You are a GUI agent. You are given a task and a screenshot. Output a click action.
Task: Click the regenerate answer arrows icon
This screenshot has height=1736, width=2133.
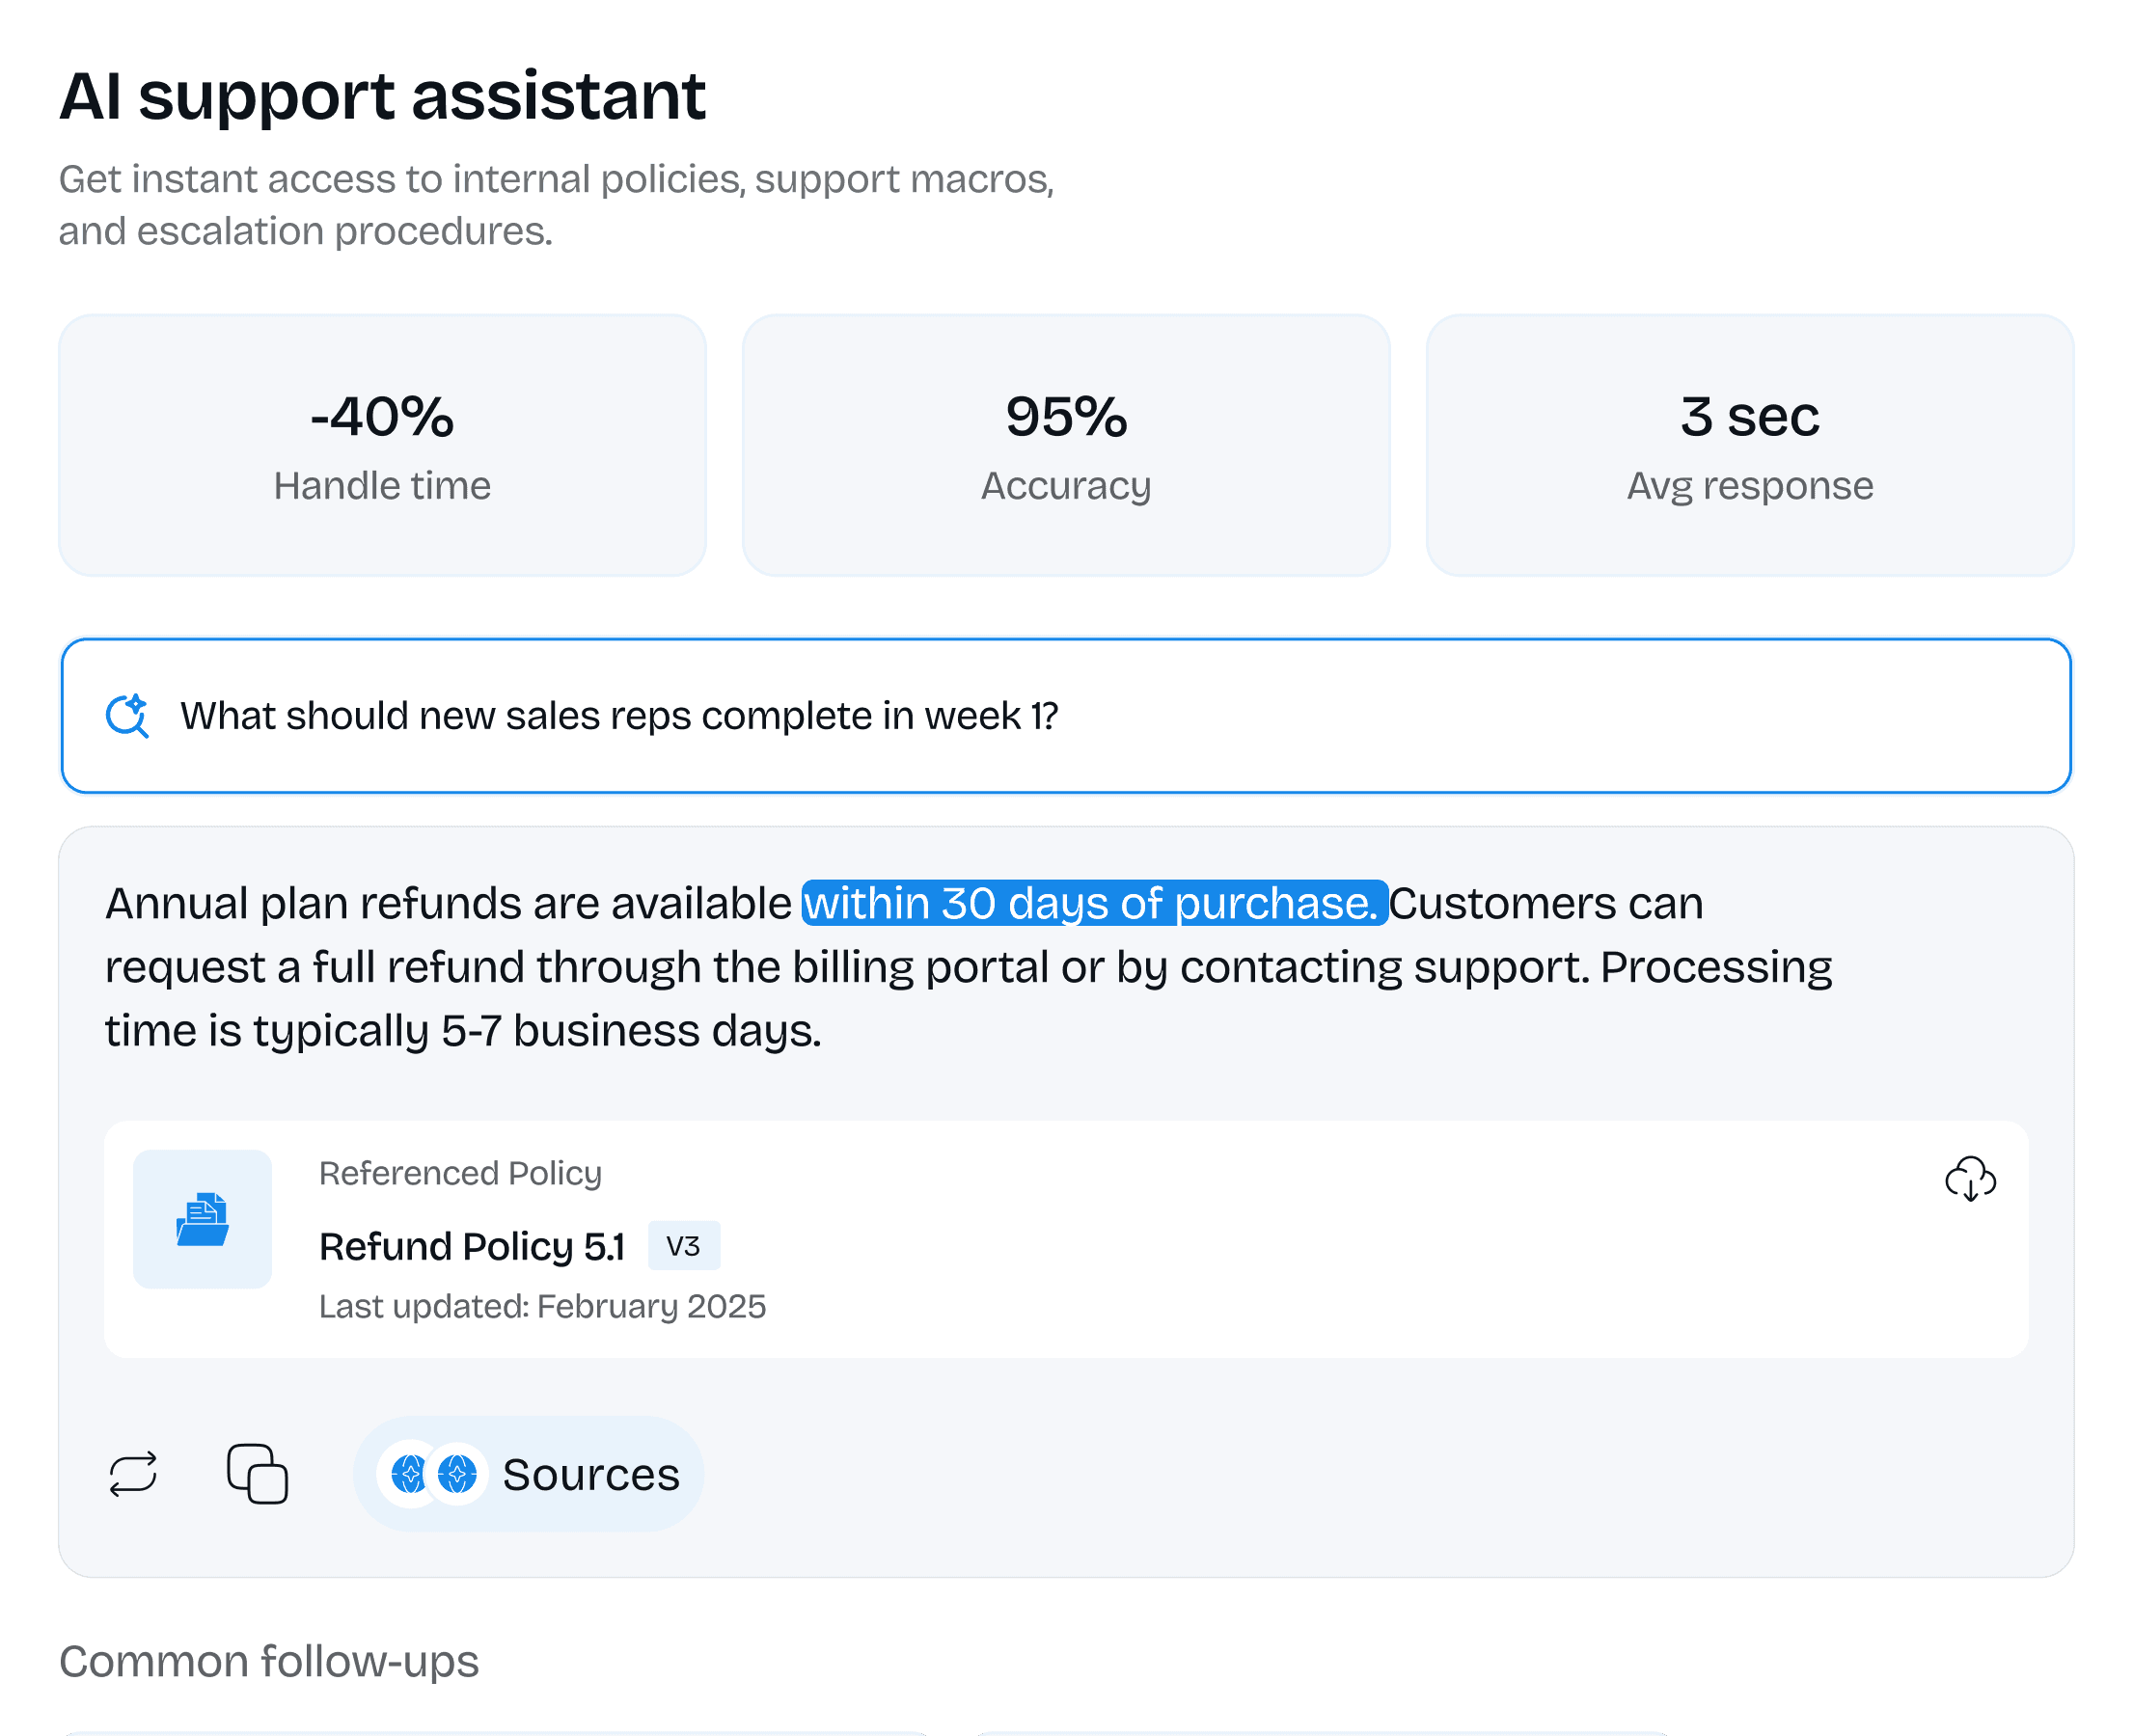click(x=133, y=1474)
